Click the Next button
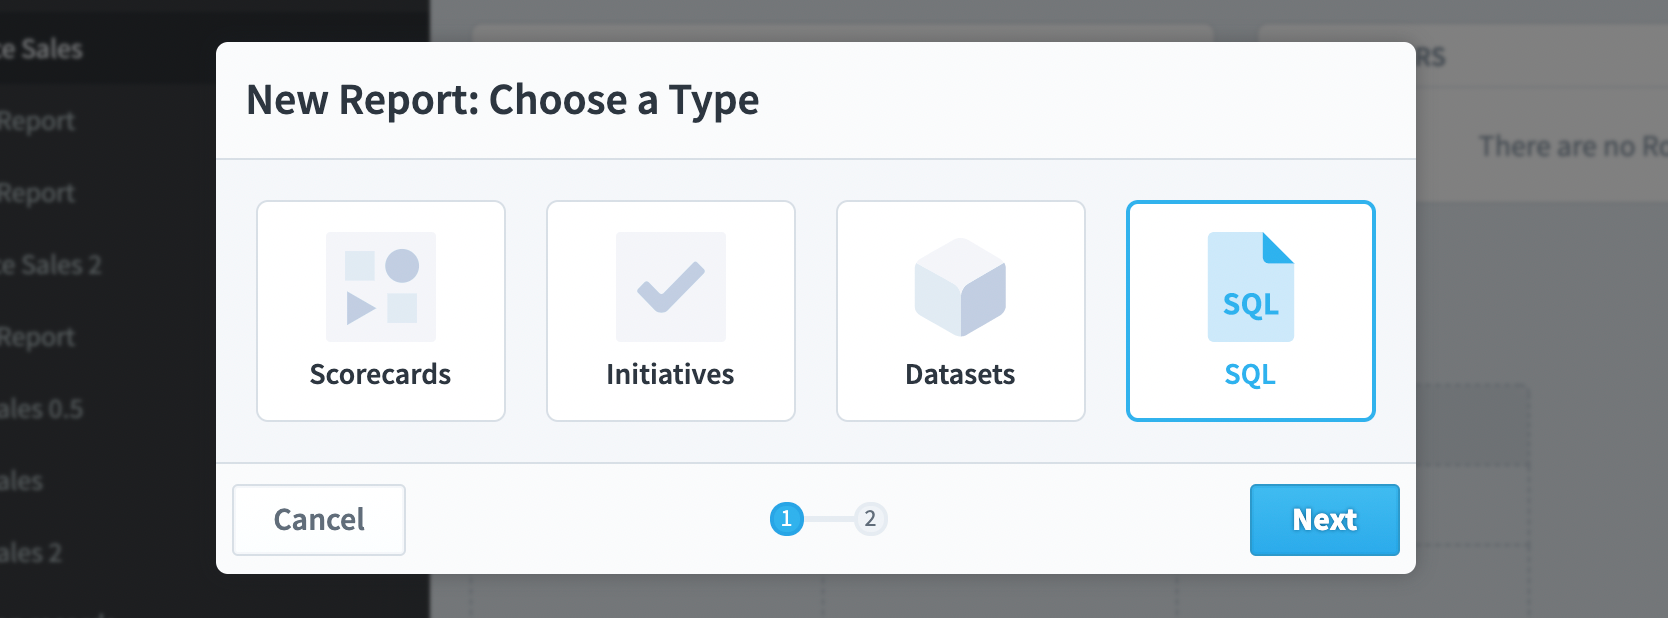This screenshot has height=618, width=1668. click(1325, 520)
